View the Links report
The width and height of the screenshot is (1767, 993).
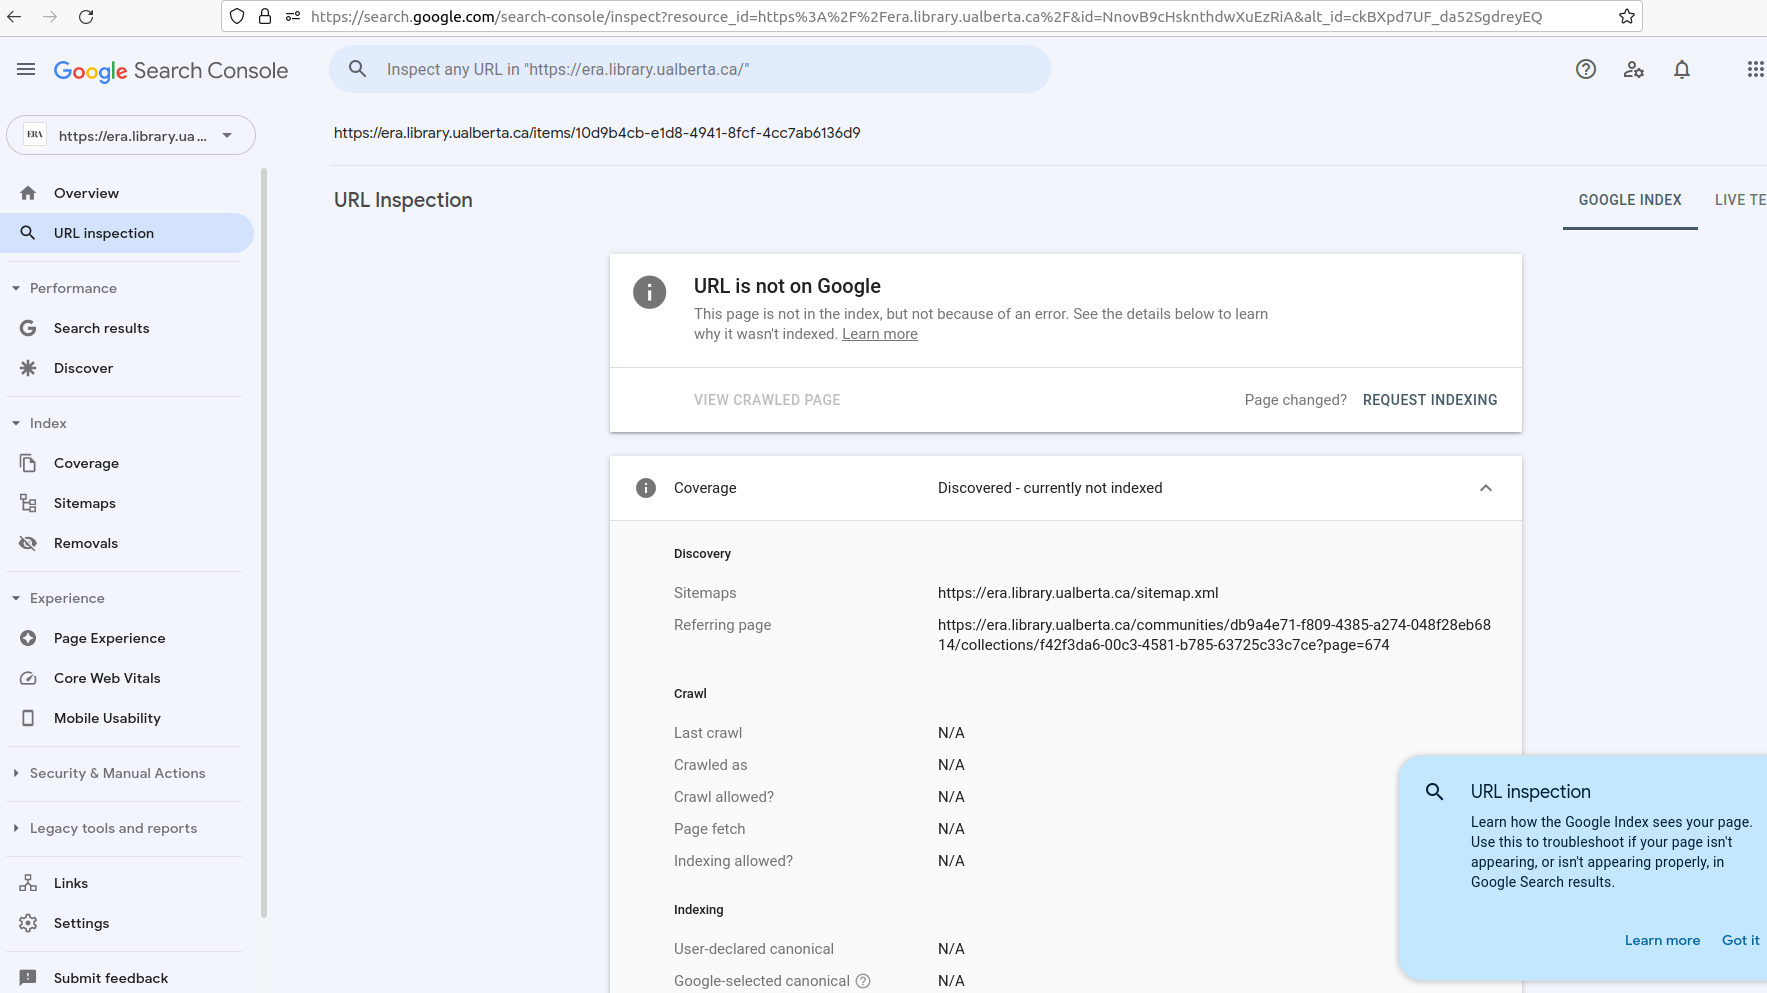coord(69,883)
